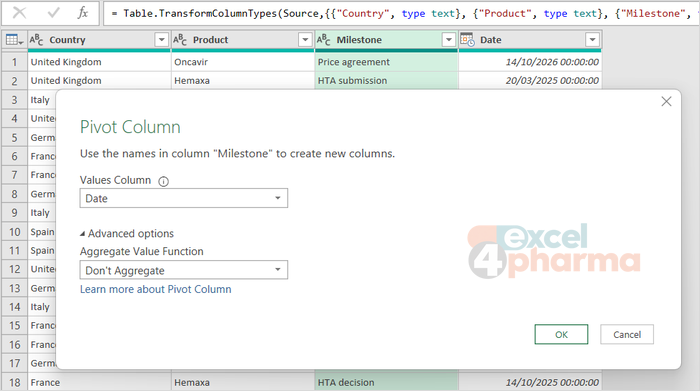Open the Product column filter dropdown

[305, 40]
